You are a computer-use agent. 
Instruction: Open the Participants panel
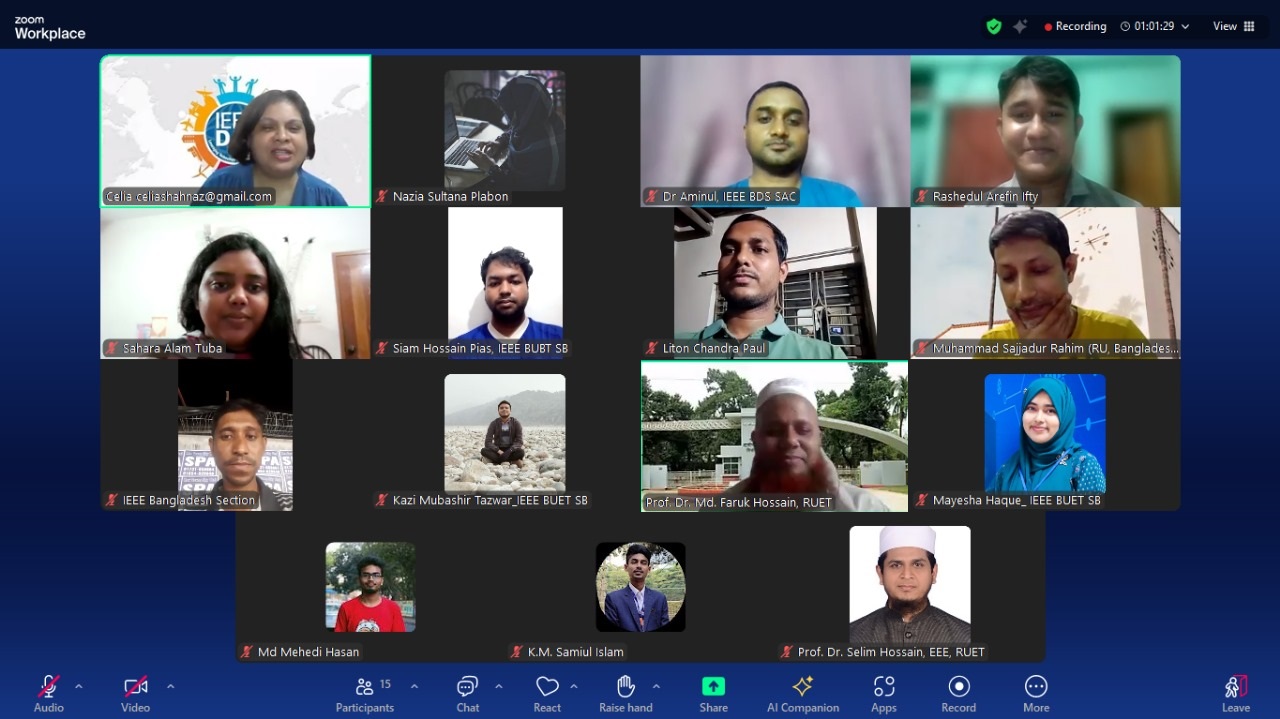coord(365,694)
